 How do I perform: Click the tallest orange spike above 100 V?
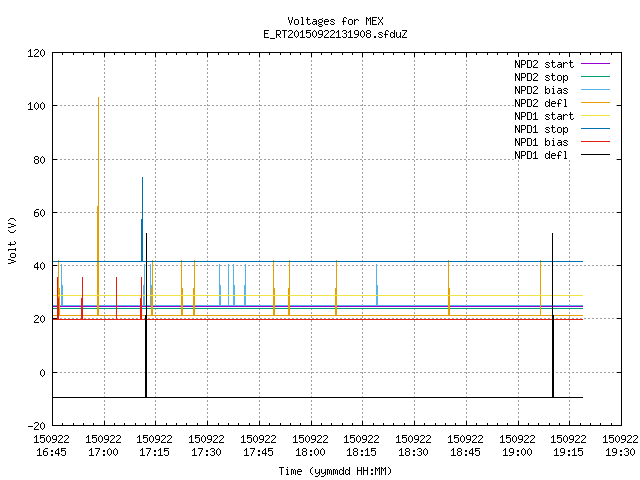(98, 206)
